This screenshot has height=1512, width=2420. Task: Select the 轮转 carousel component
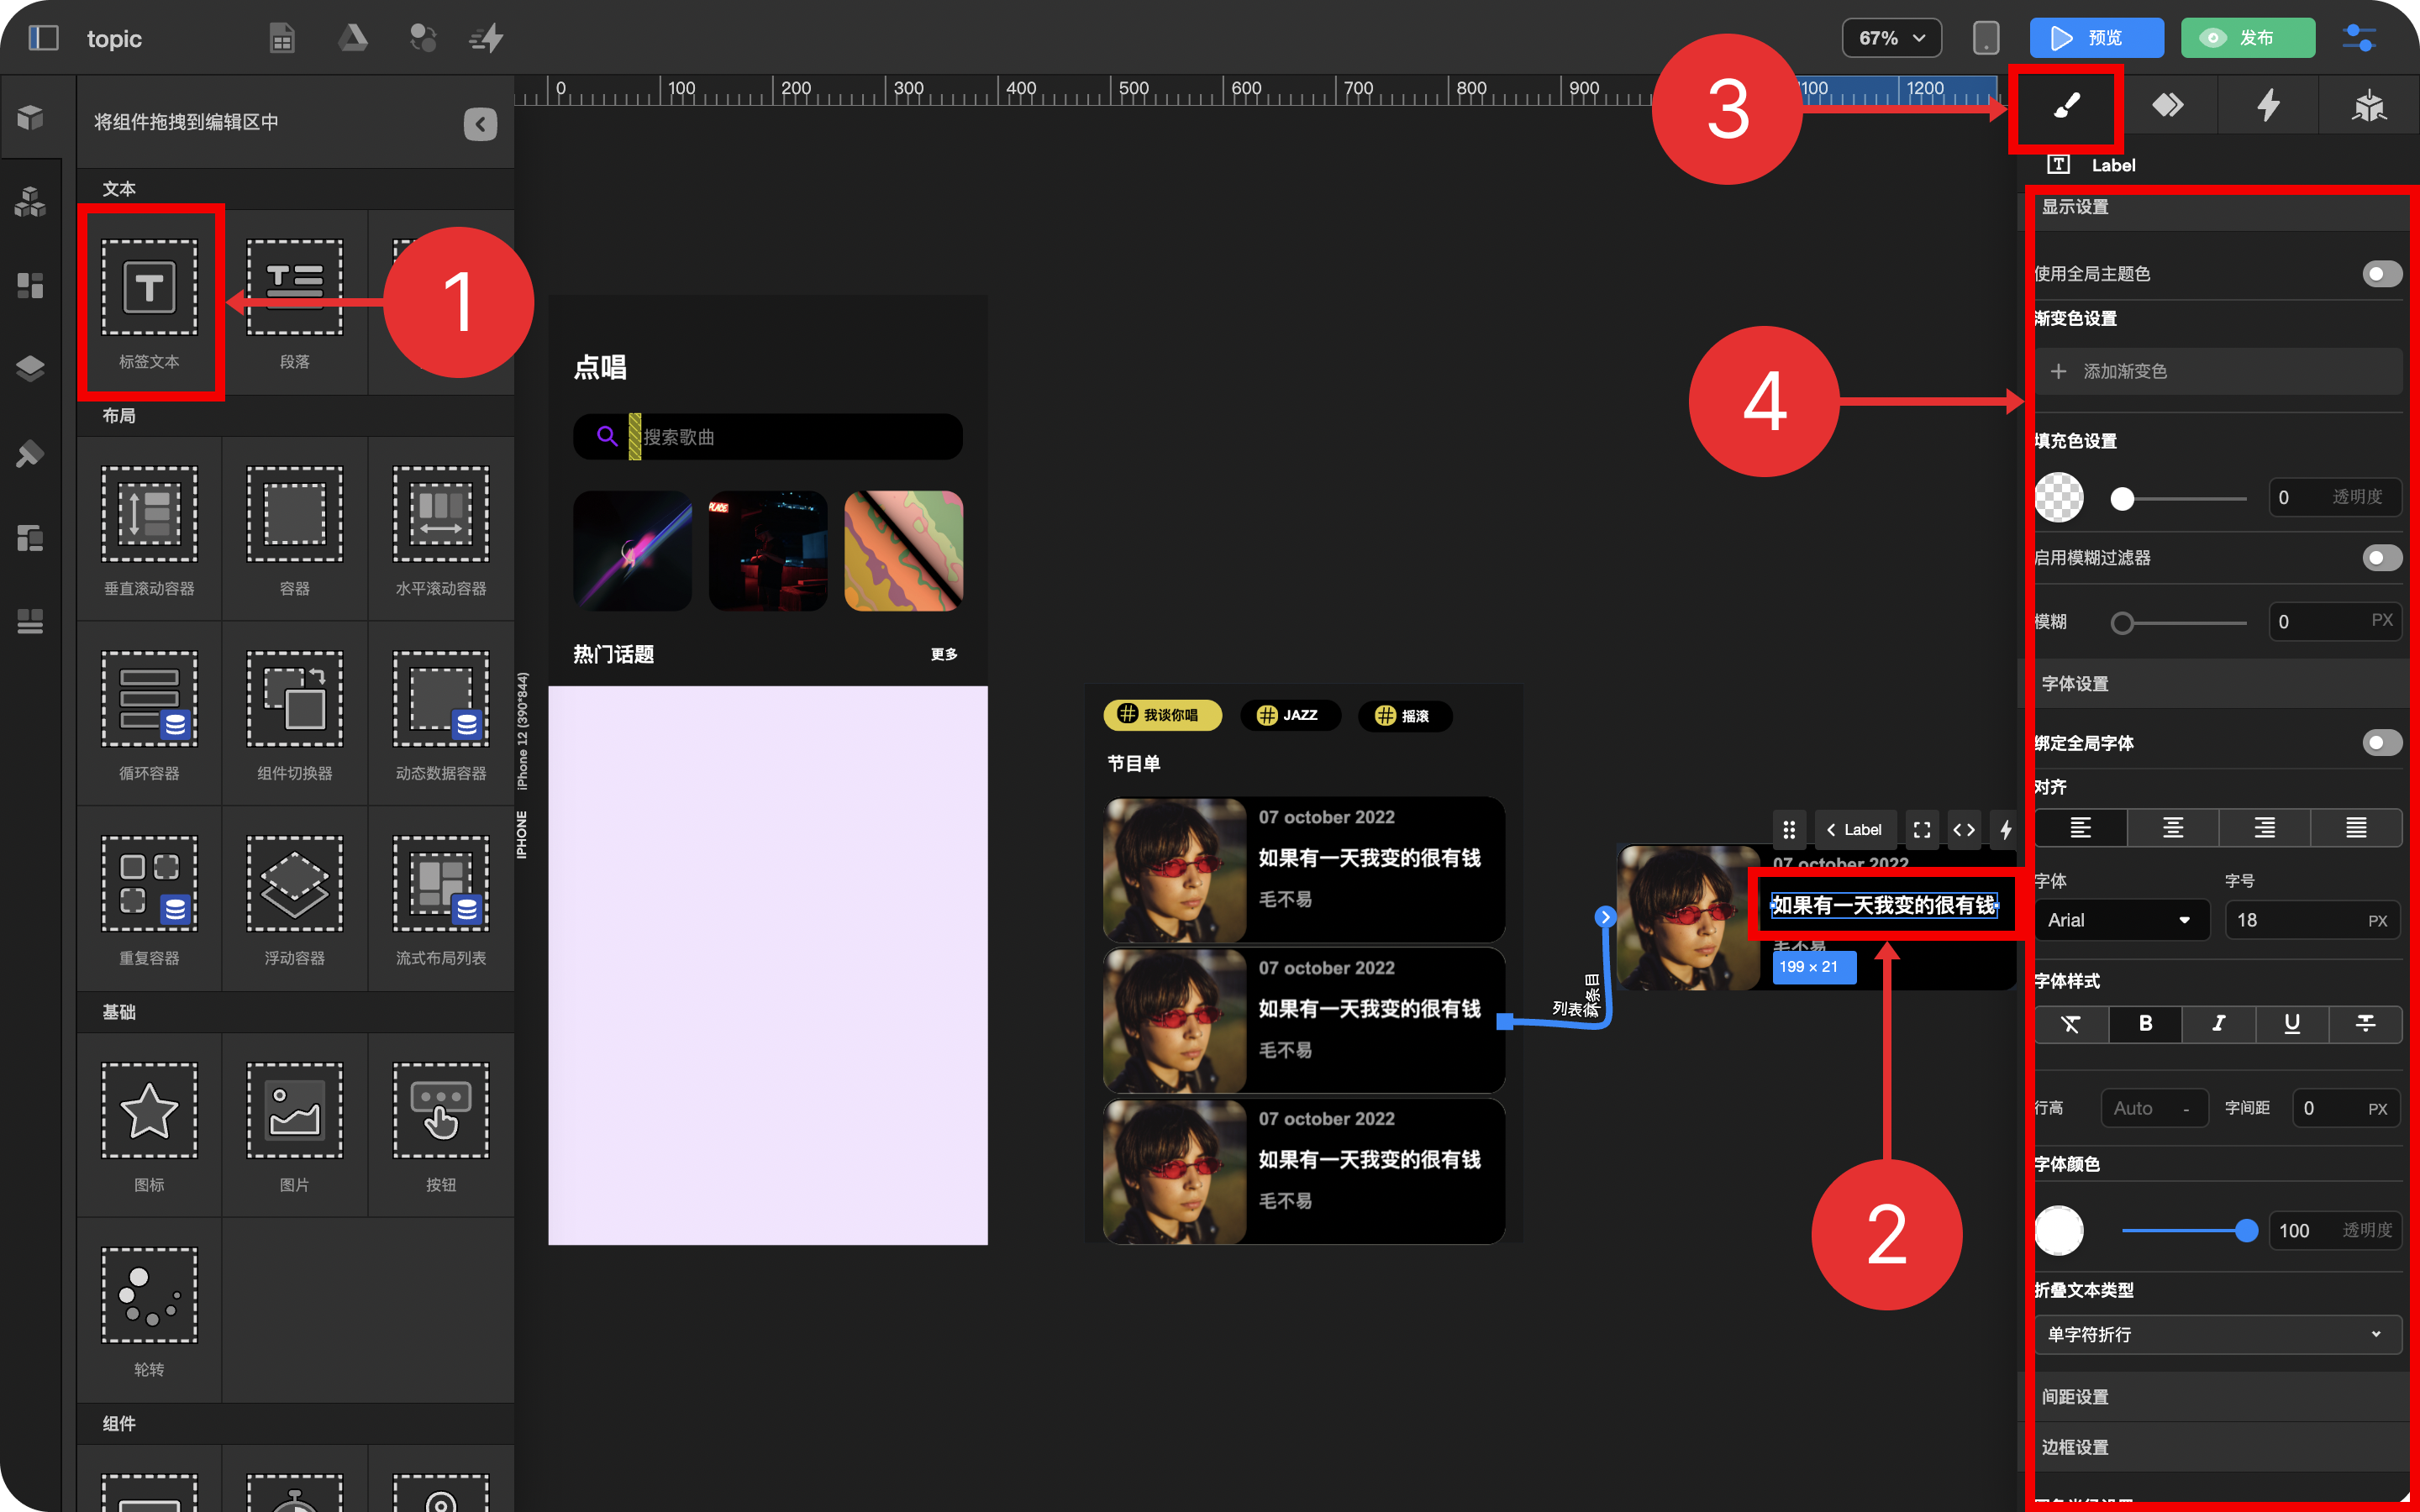[149, 1310]
